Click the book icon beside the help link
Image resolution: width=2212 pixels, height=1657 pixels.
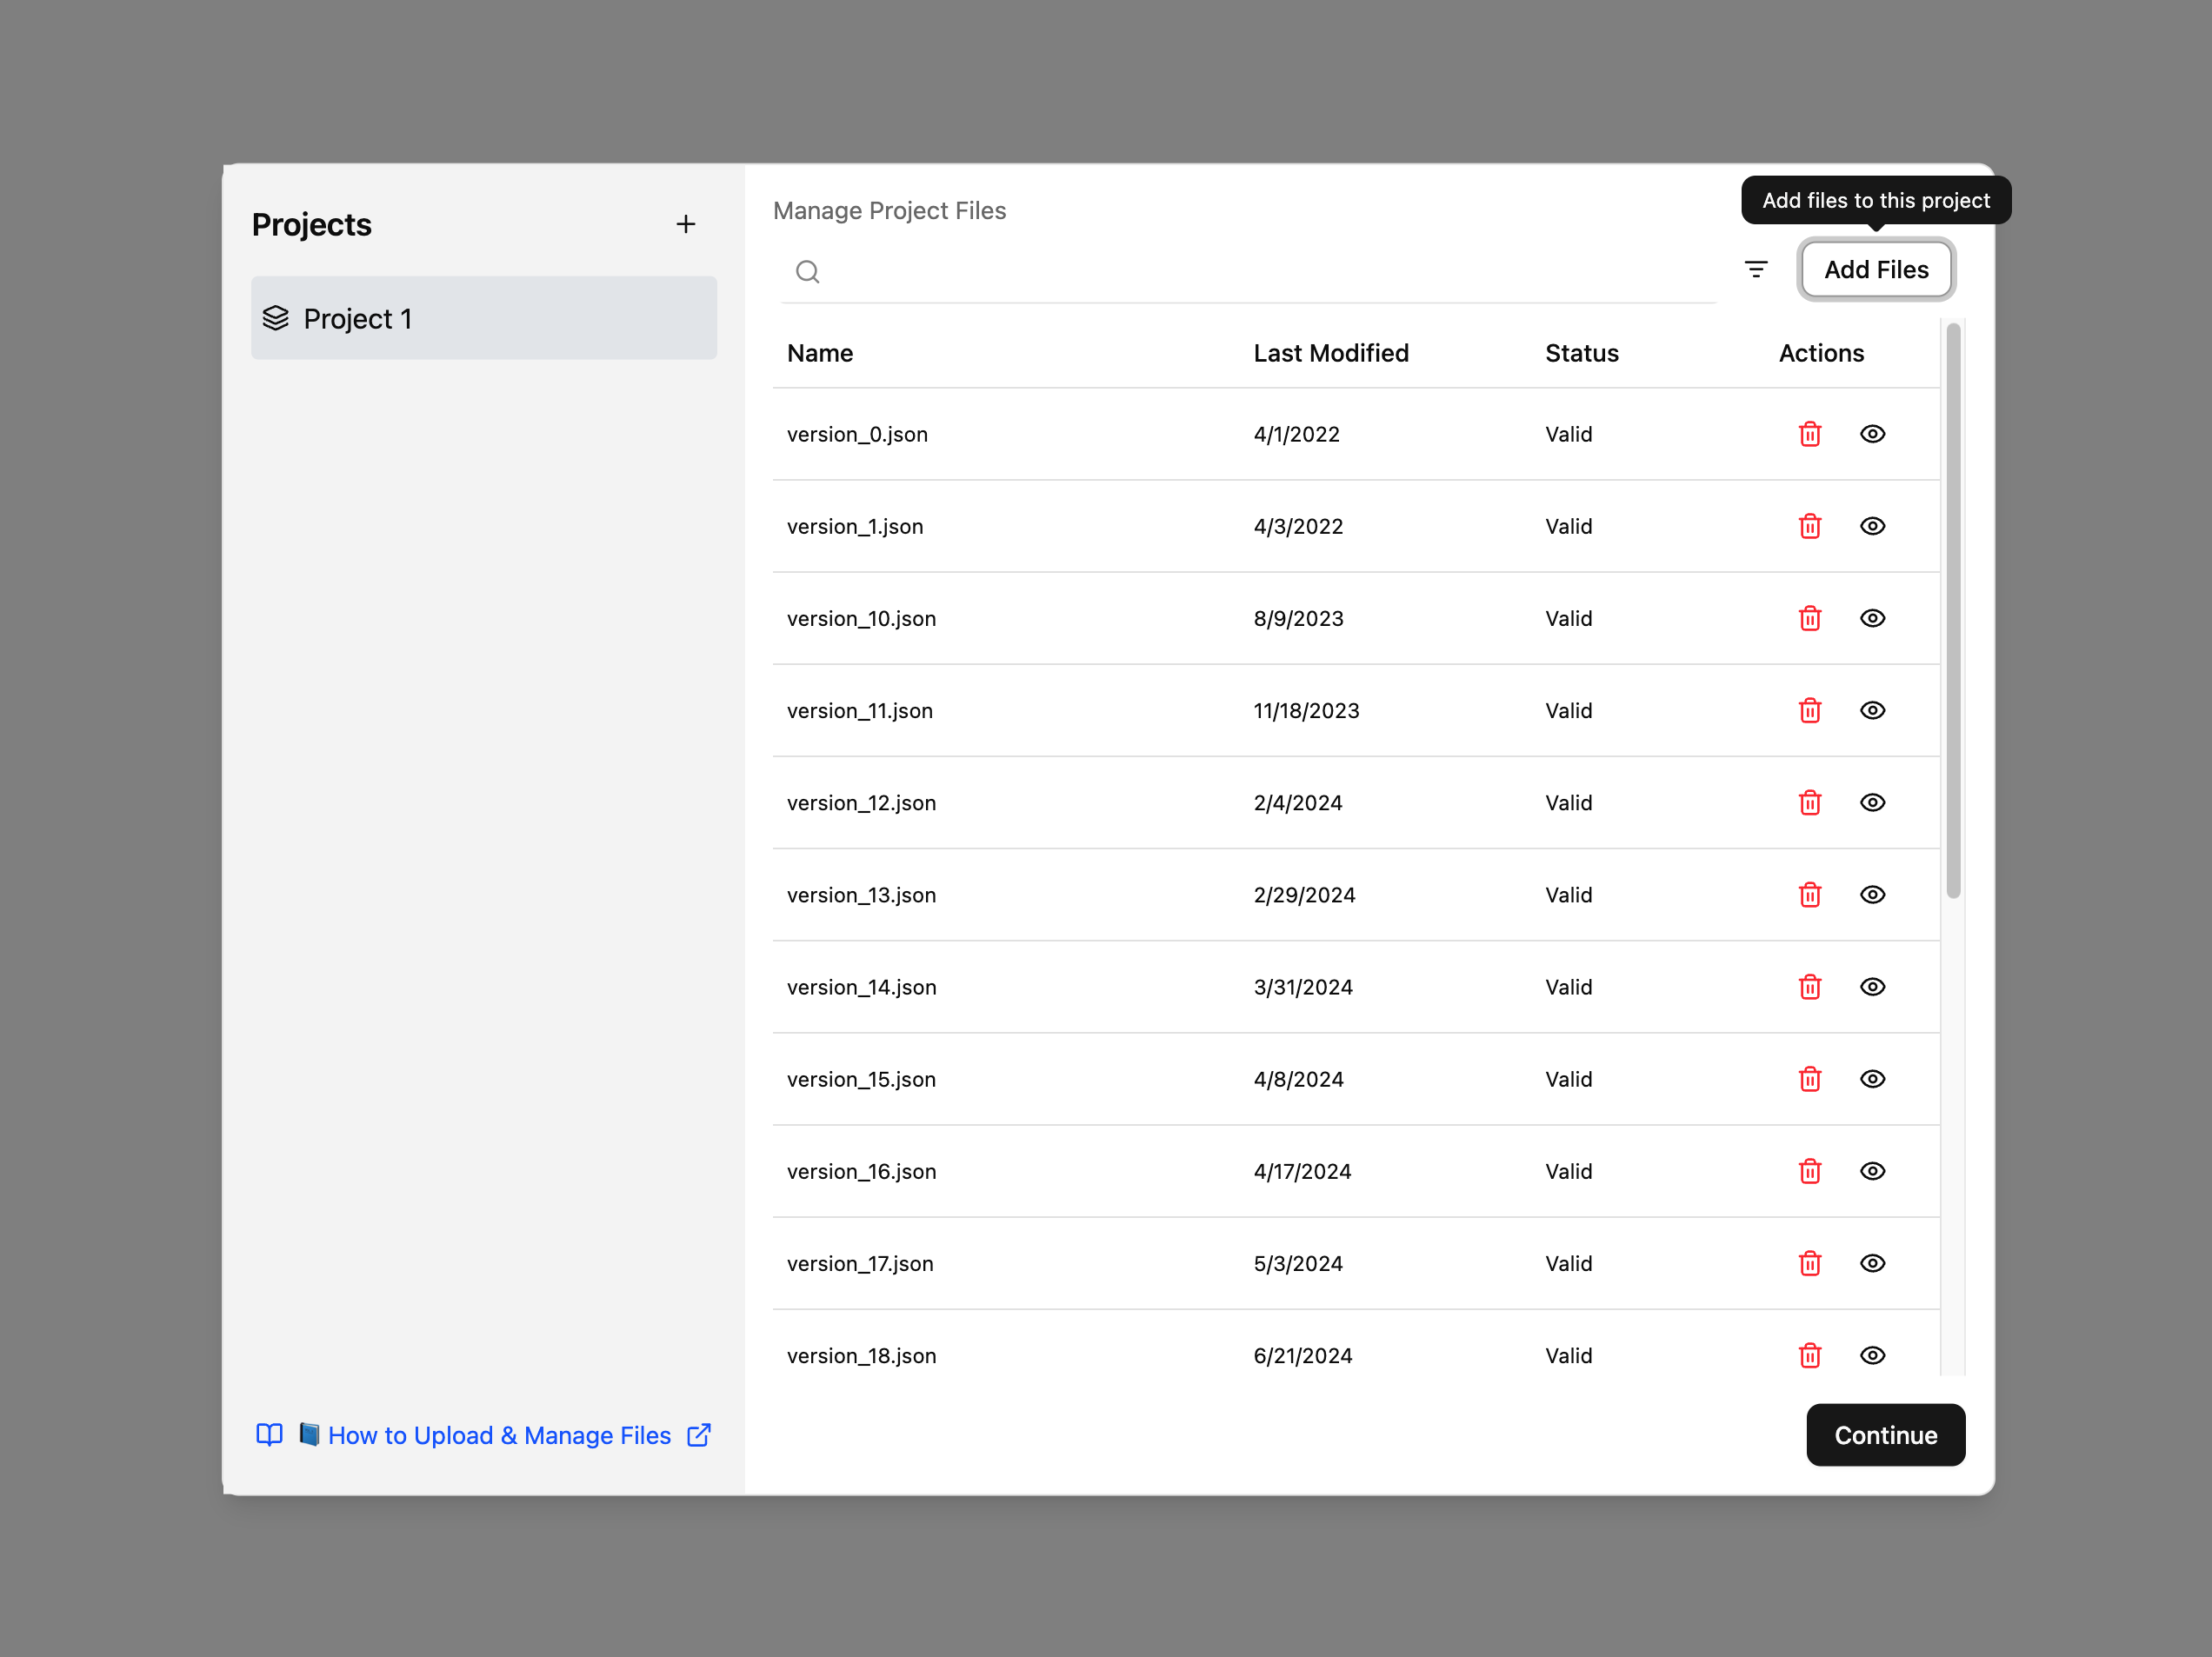coord(269,1435)
